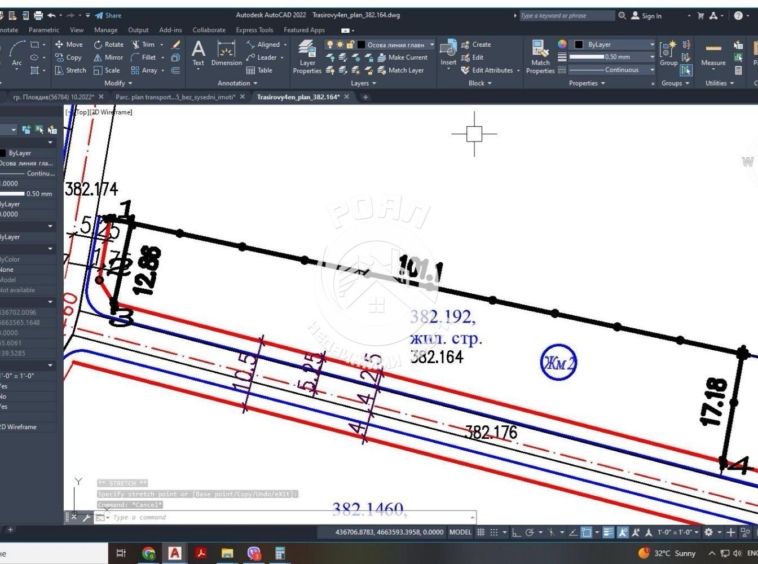This screenshot has width=758, height=564.
Task: Open the Output ribbon tab
Action: (x=138, y=30)
